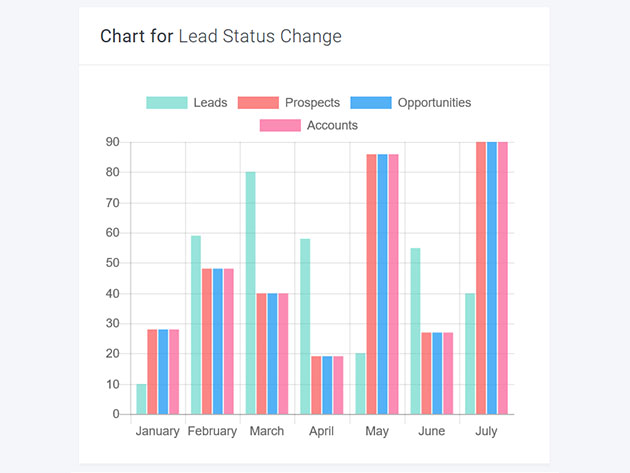Click the May Leads bar
Screen dimensions: 630x473
point(360,384)
